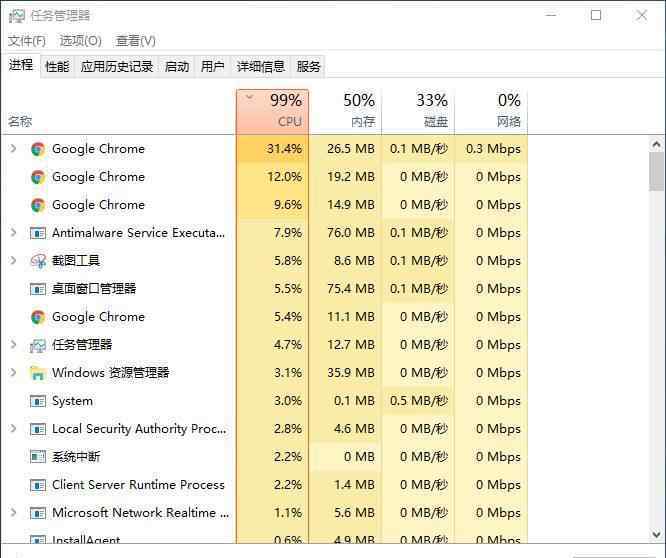Expand the Microsoft Network Realtime group
The height and width of the screenshot is (558, 666).
tap(13, 513)
